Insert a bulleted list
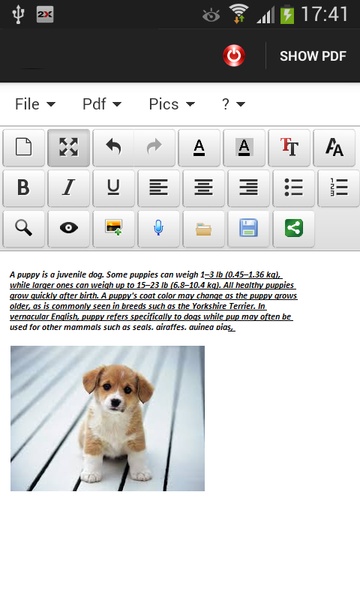The image size is (360, 600). pos(293,188)
